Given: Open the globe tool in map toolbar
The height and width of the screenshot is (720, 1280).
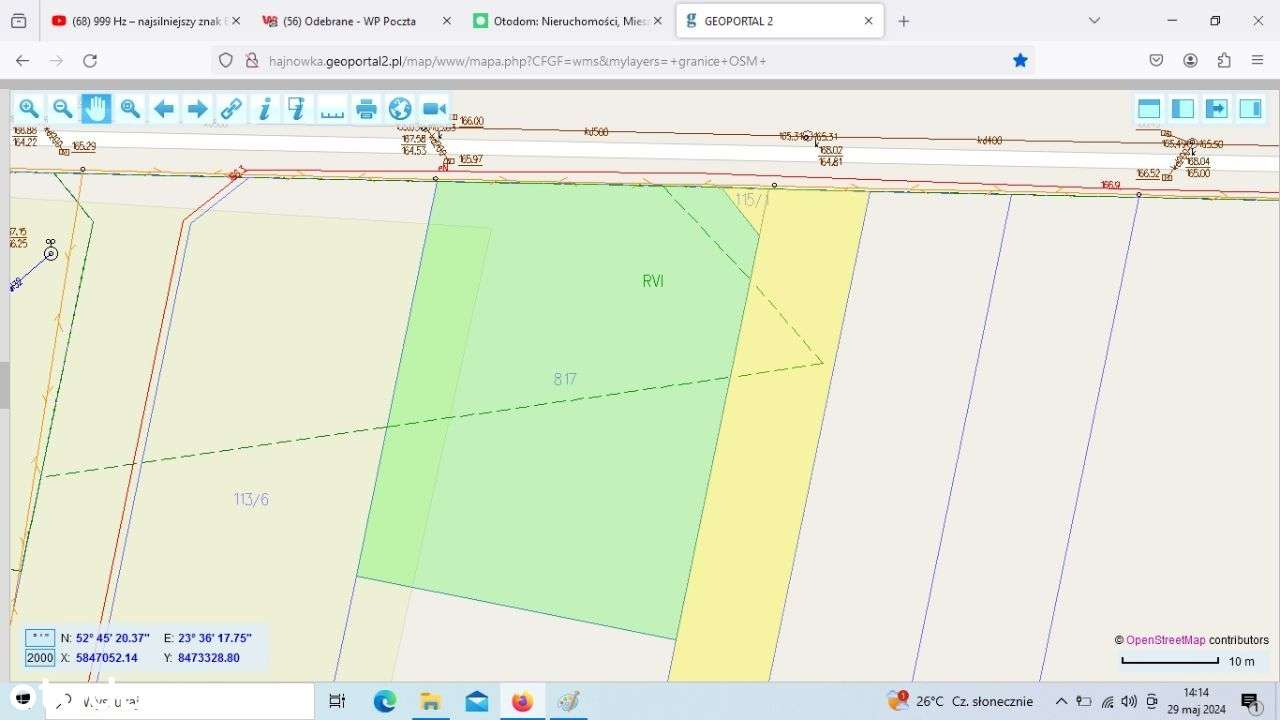Looking at the screenshot, I should tap(400, 109).
